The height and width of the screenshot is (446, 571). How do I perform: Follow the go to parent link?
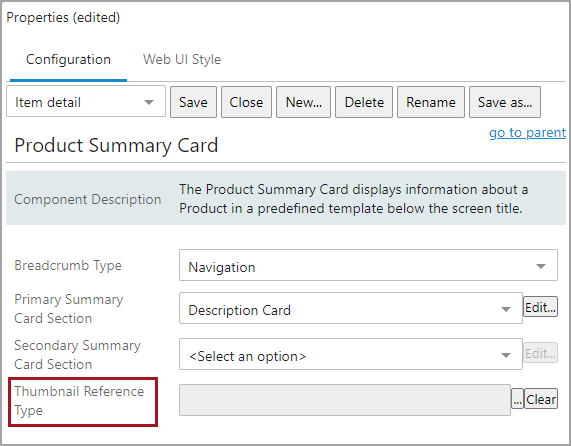coord(527,133)
